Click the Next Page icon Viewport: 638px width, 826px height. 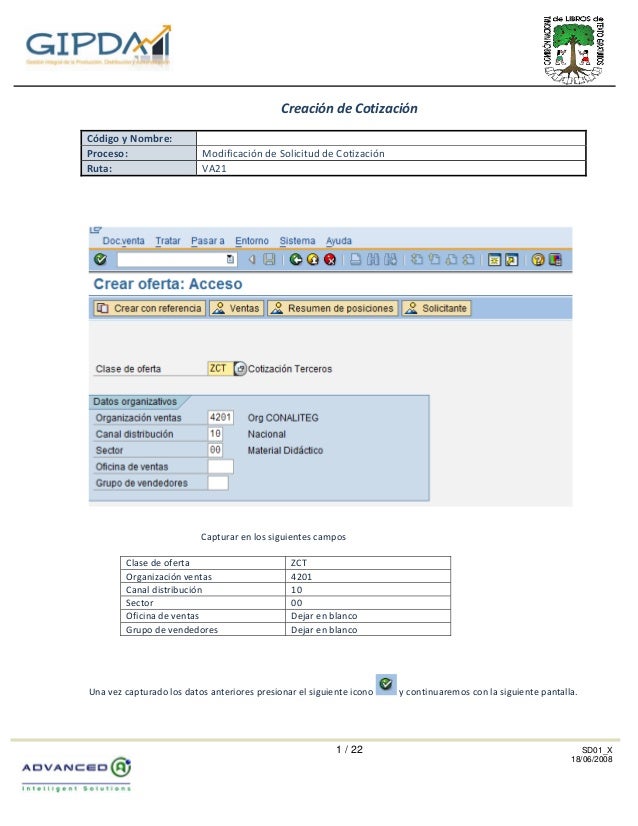[451, 259]
